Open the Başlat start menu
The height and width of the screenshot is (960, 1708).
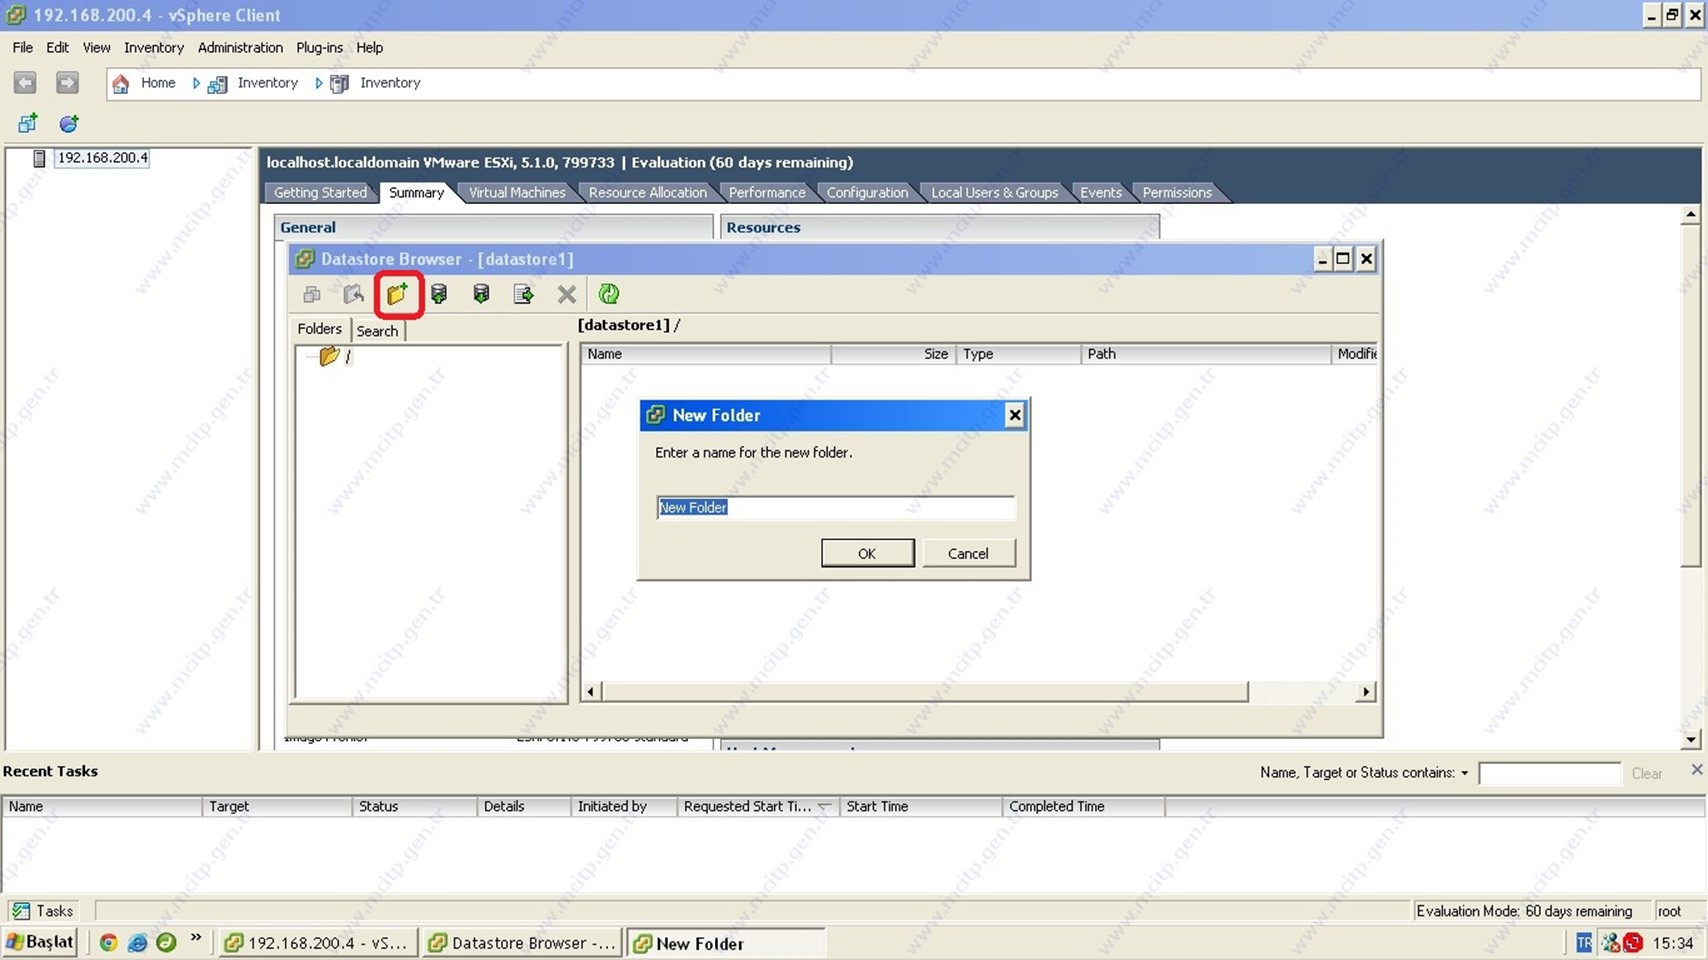40,942
